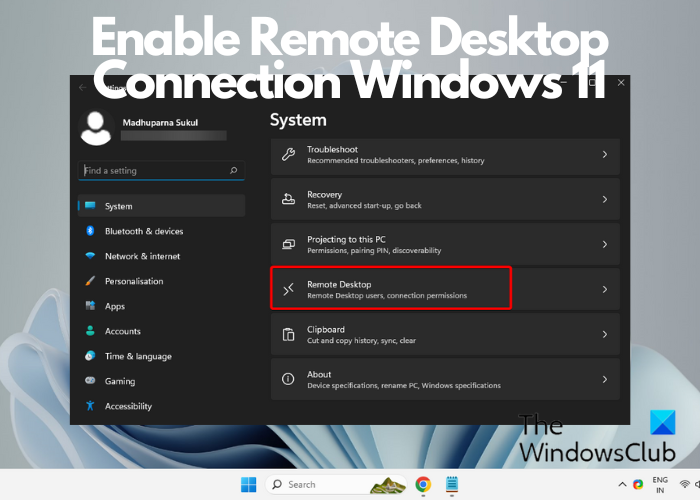Click the Troubleshoot wrench icon
This screenshot has height=500, width=700.
[x=288, y=154]
